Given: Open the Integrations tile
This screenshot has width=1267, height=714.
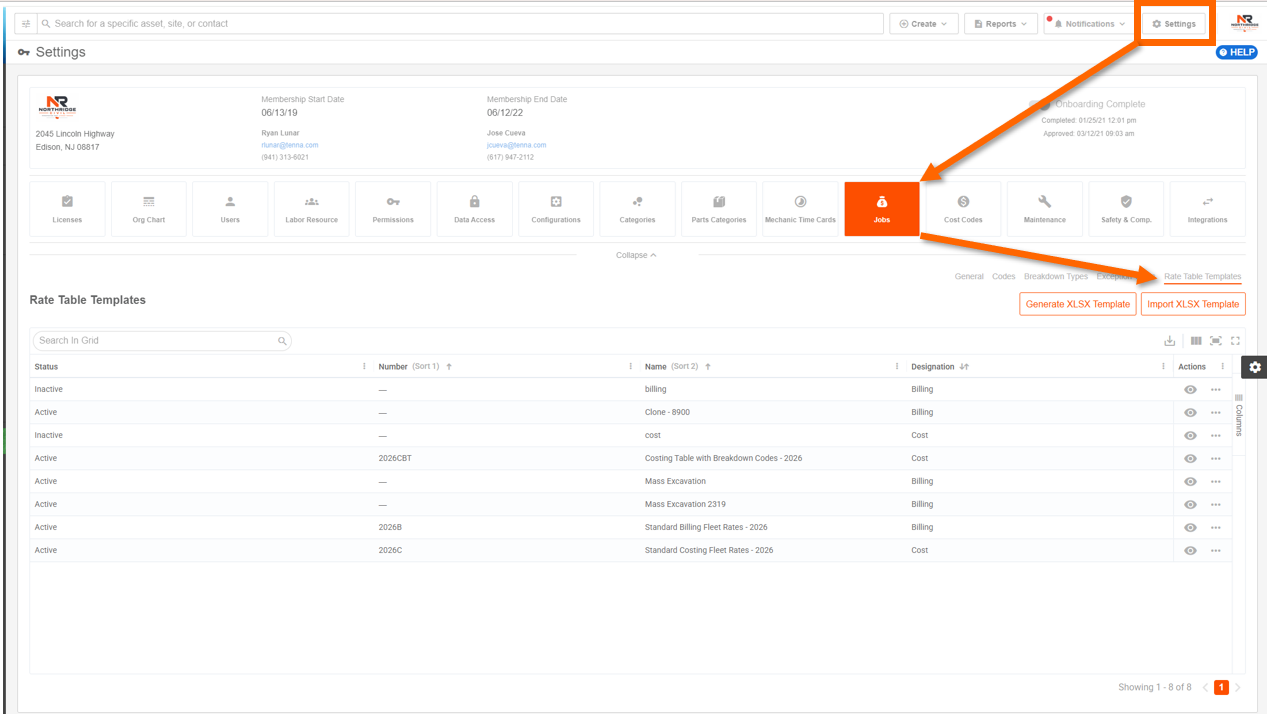Looking at the screenshot, I should (x=1208, y=209).
